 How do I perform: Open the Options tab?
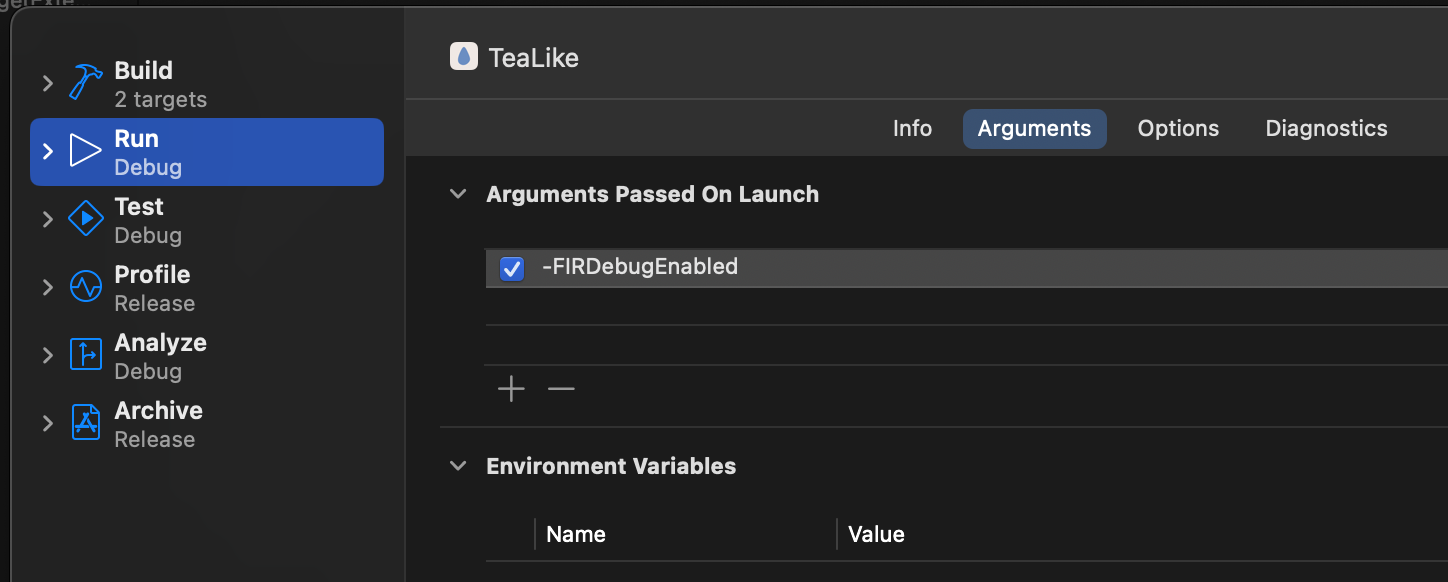(x=1178, y=129)
